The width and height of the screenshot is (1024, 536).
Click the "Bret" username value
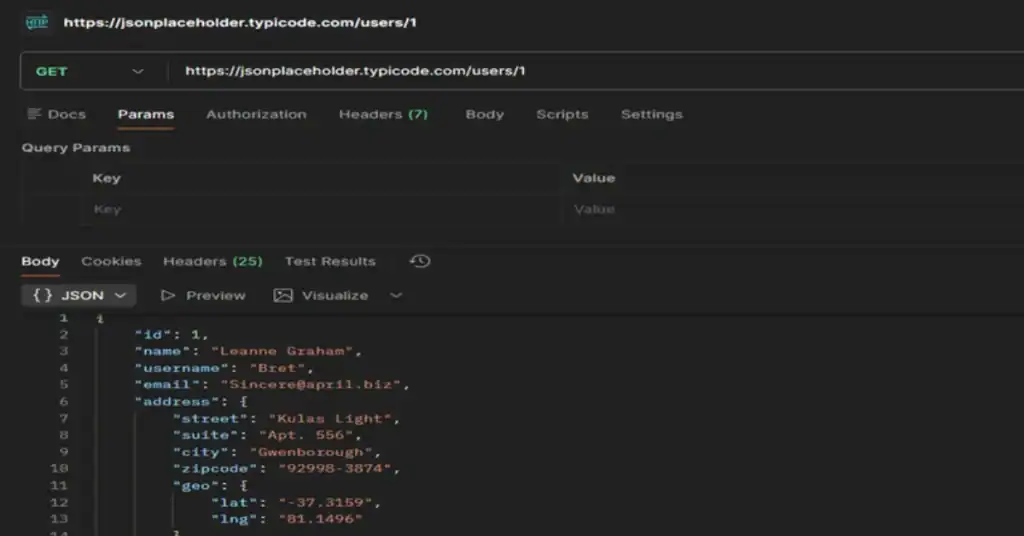[277, 368]
